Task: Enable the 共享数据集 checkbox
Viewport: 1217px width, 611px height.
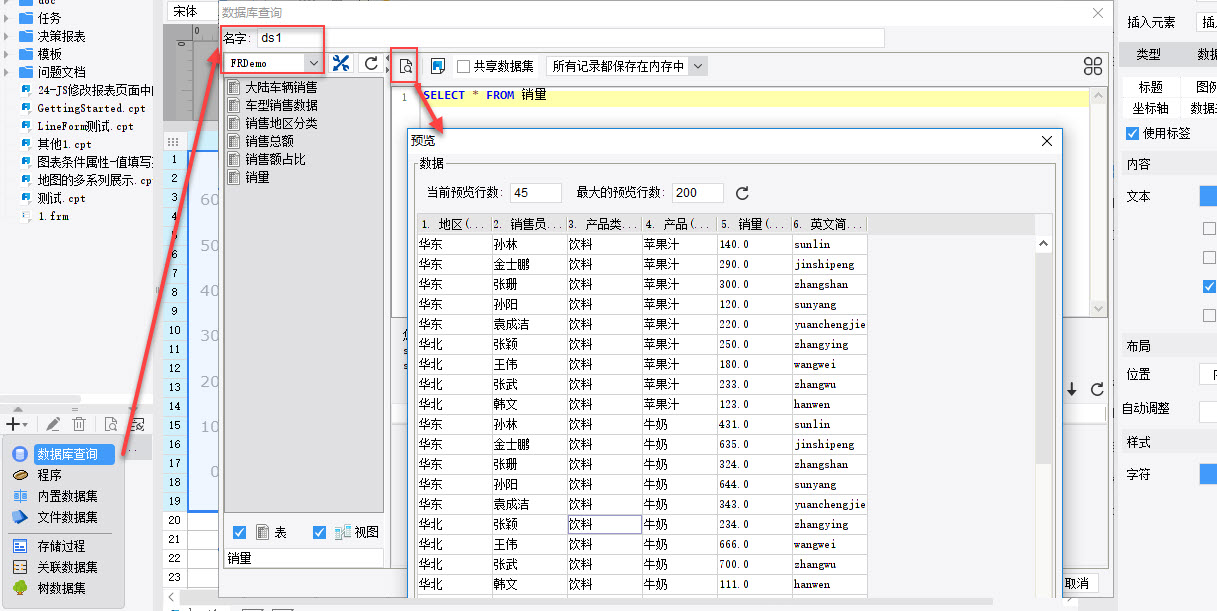Action: (463, 66)
